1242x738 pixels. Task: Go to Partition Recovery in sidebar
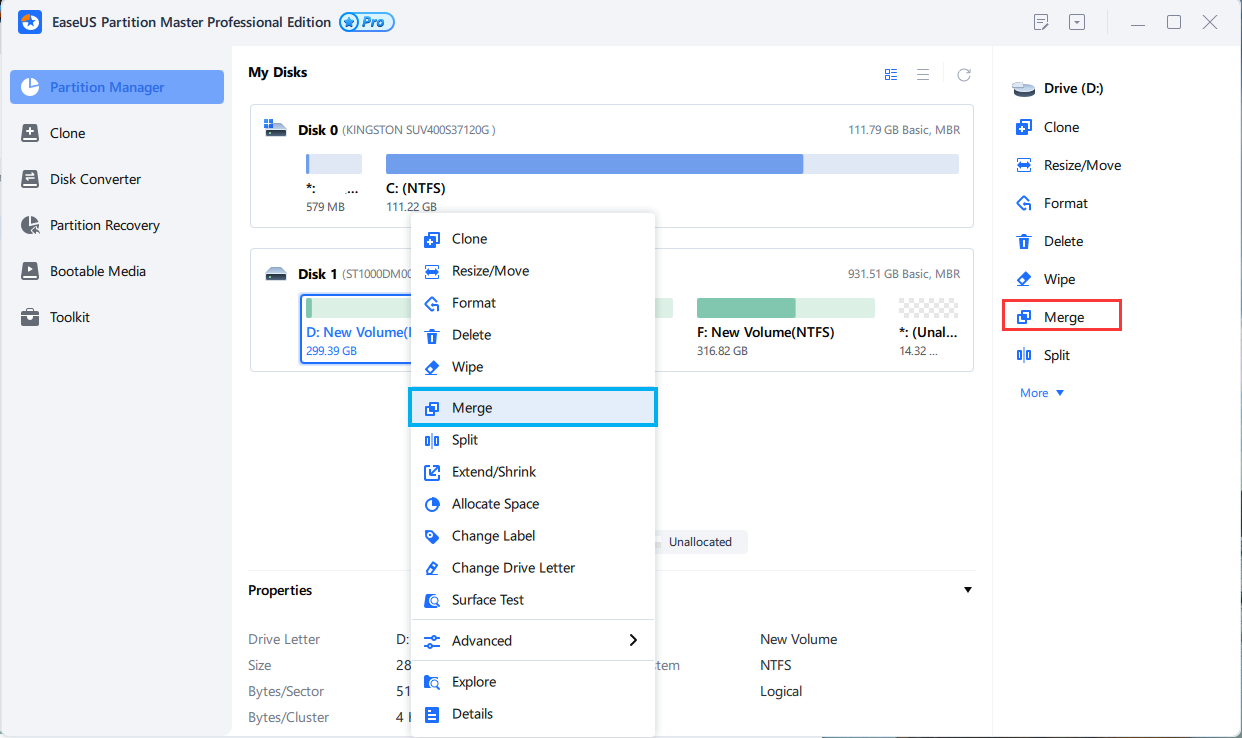click(x=104, y=225)
